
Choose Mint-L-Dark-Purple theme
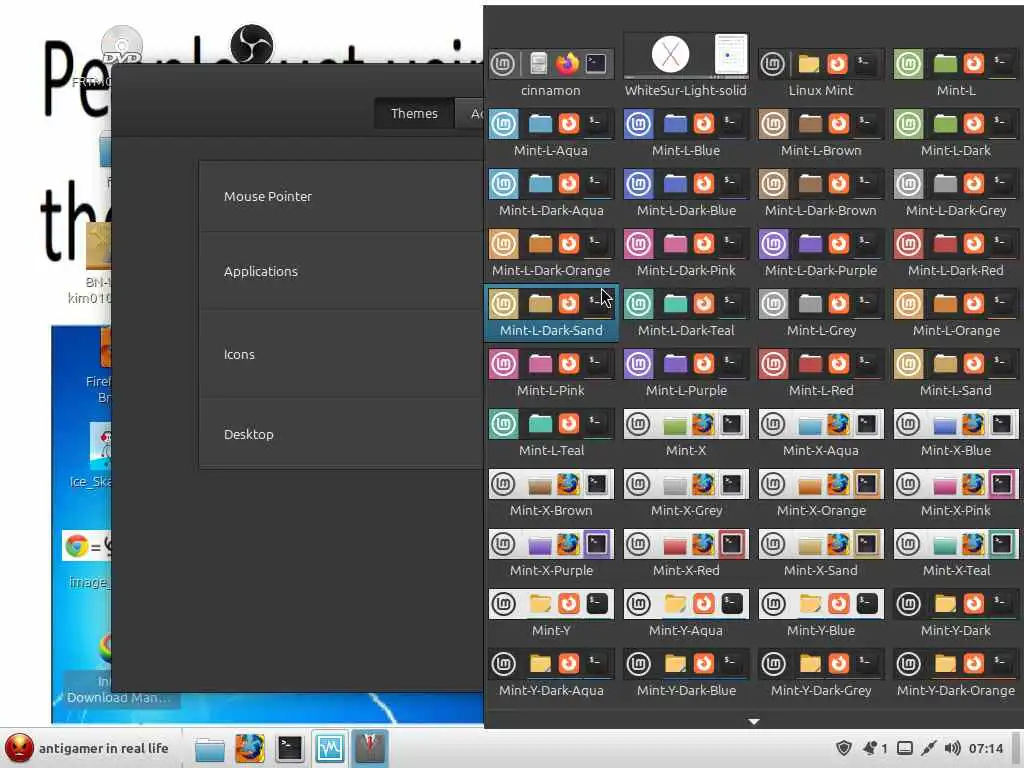pos(821,244)
